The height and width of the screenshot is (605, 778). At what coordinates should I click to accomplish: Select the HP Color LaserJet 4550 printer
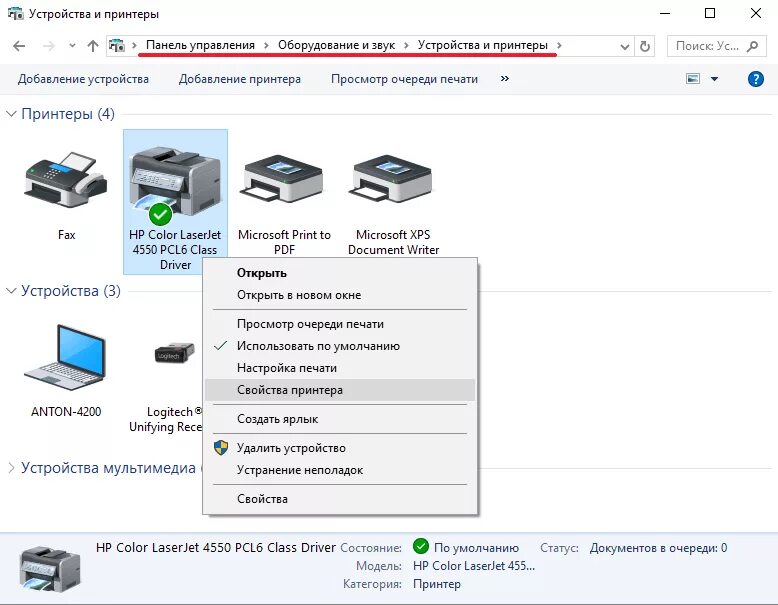175,202
